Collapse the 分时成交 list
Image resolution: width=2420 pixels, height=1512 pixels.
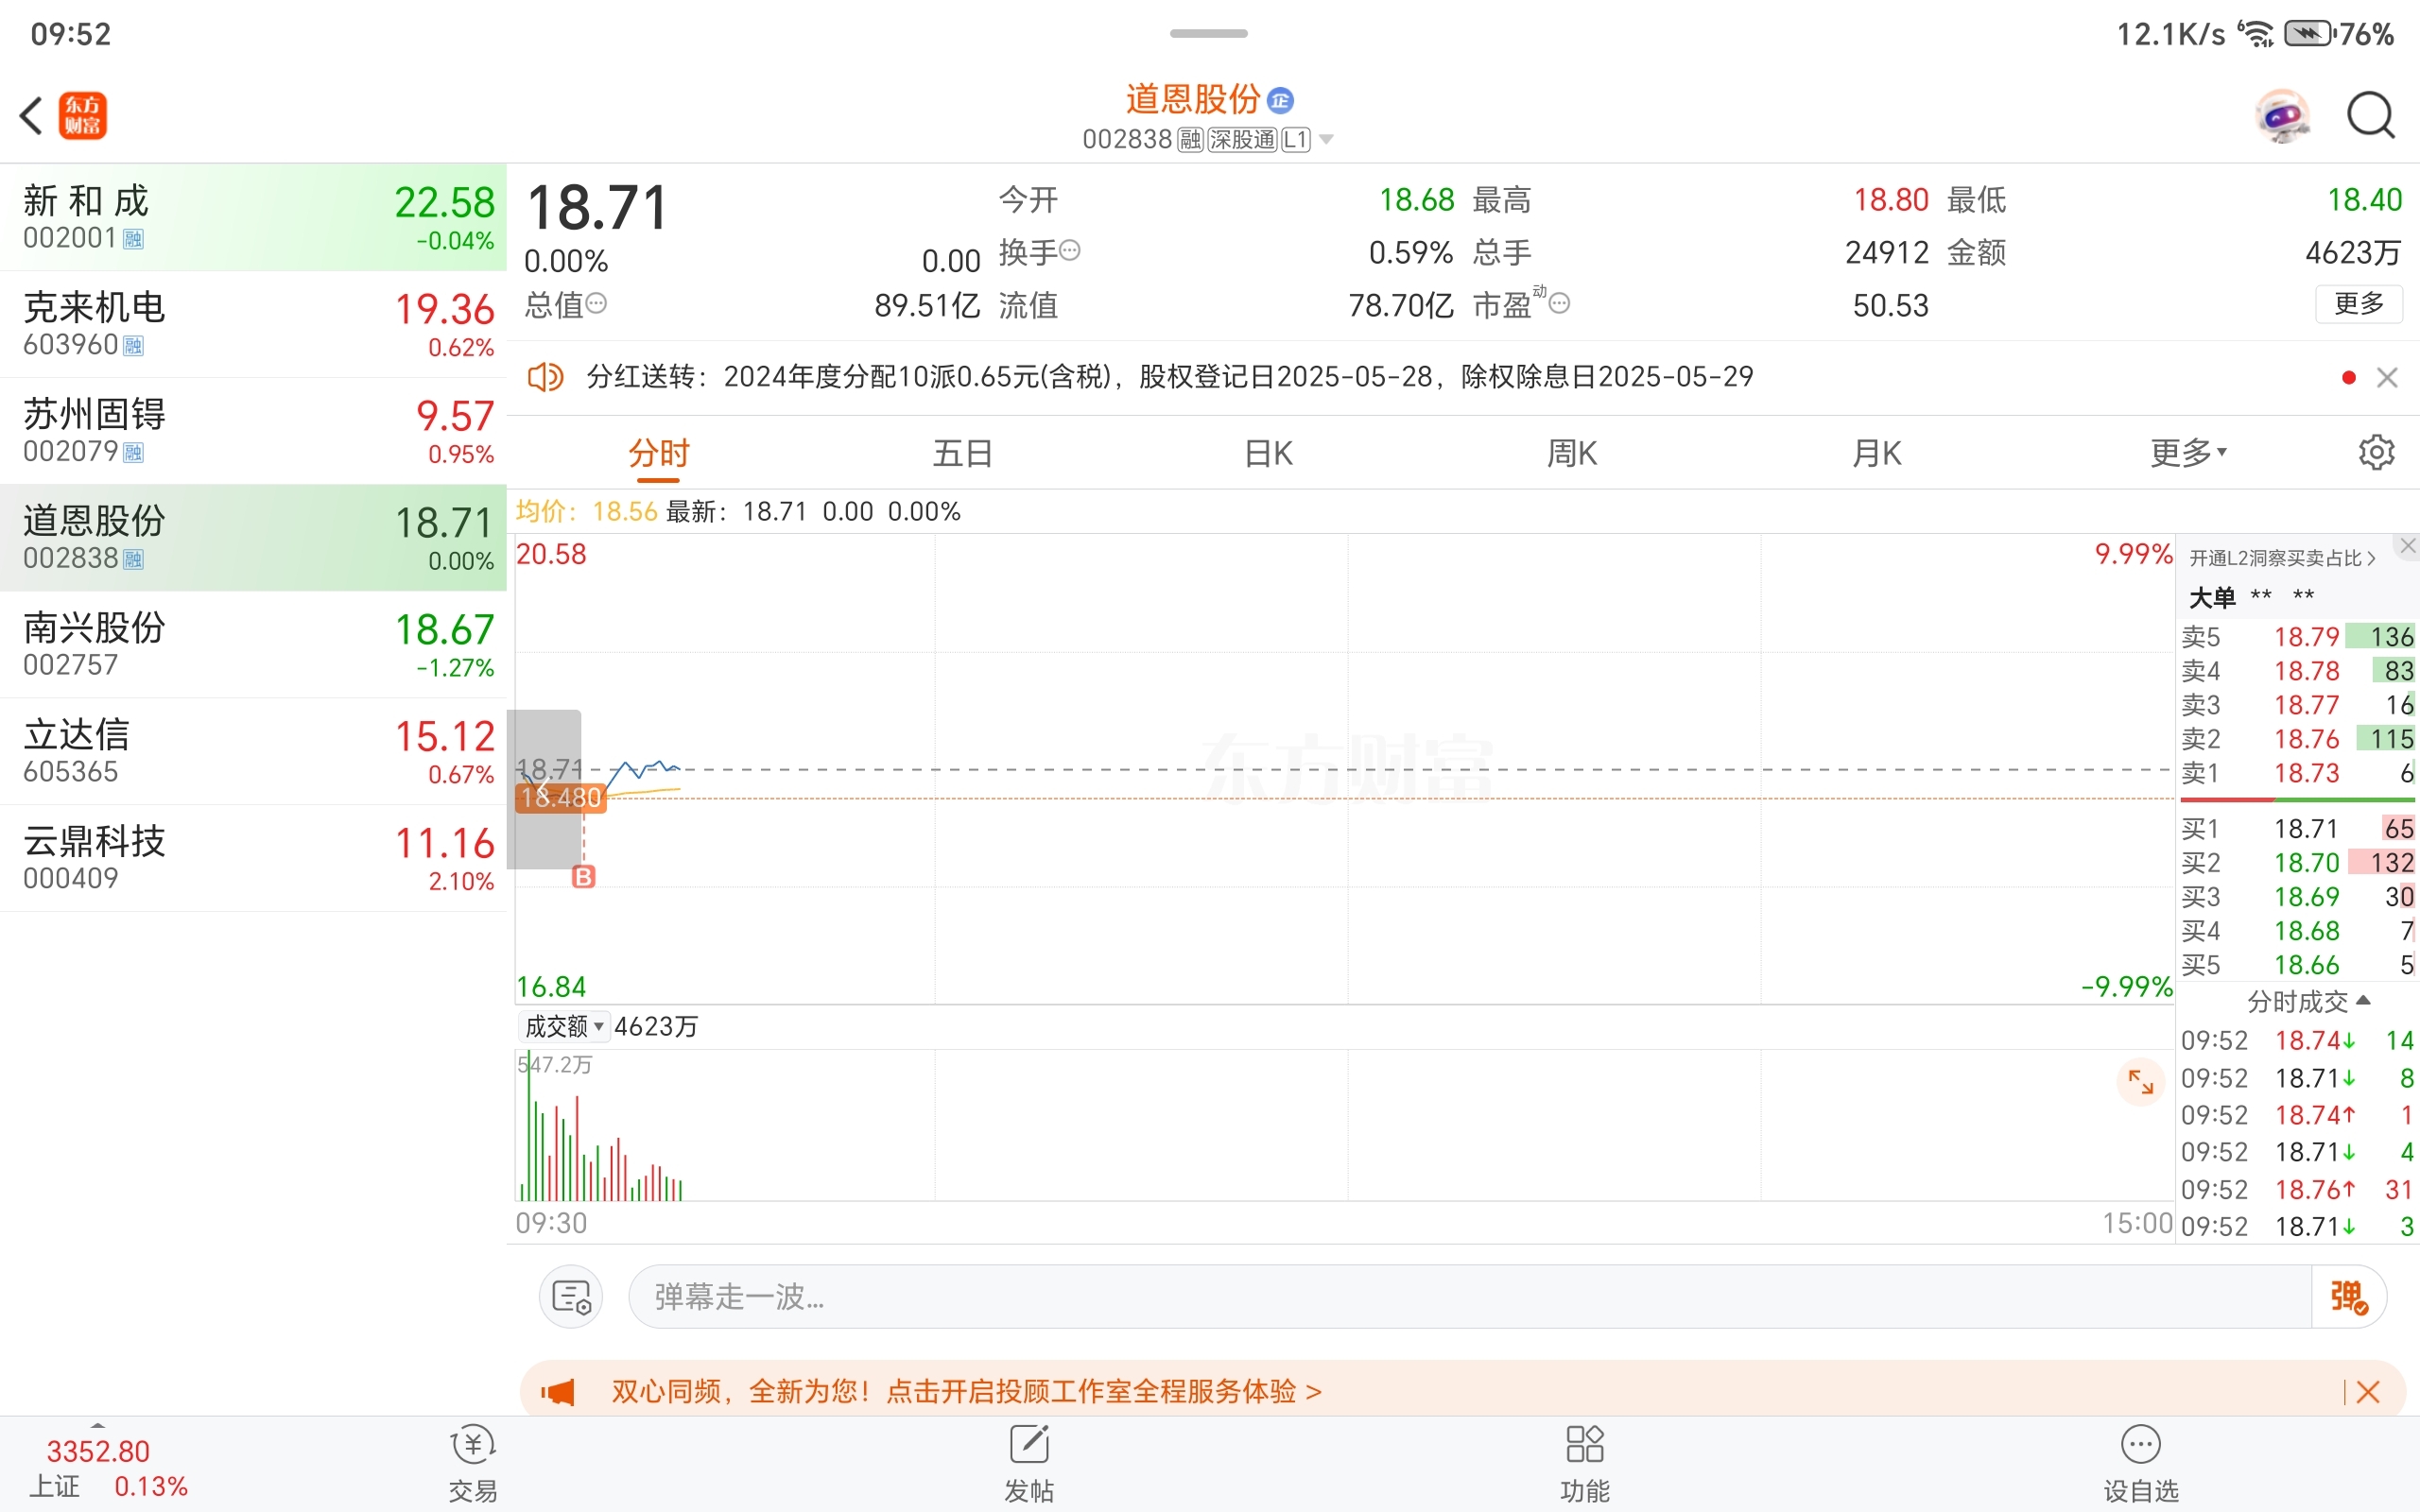tap(2308, 1001)
